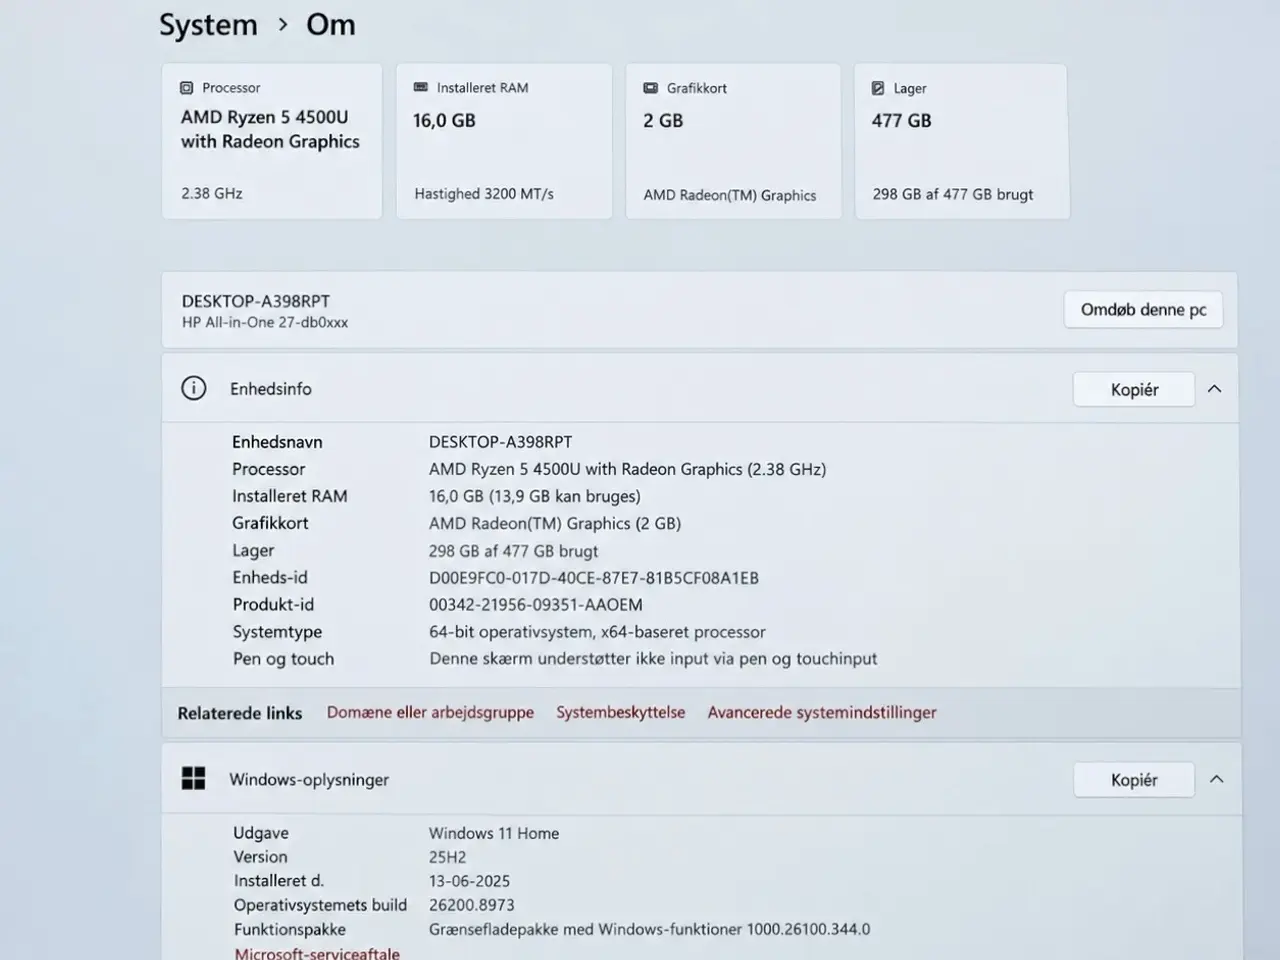Screen dimensions: 1280x960
Task: Click the Omdøb denne pc button
Action: tap(1143, 310)
